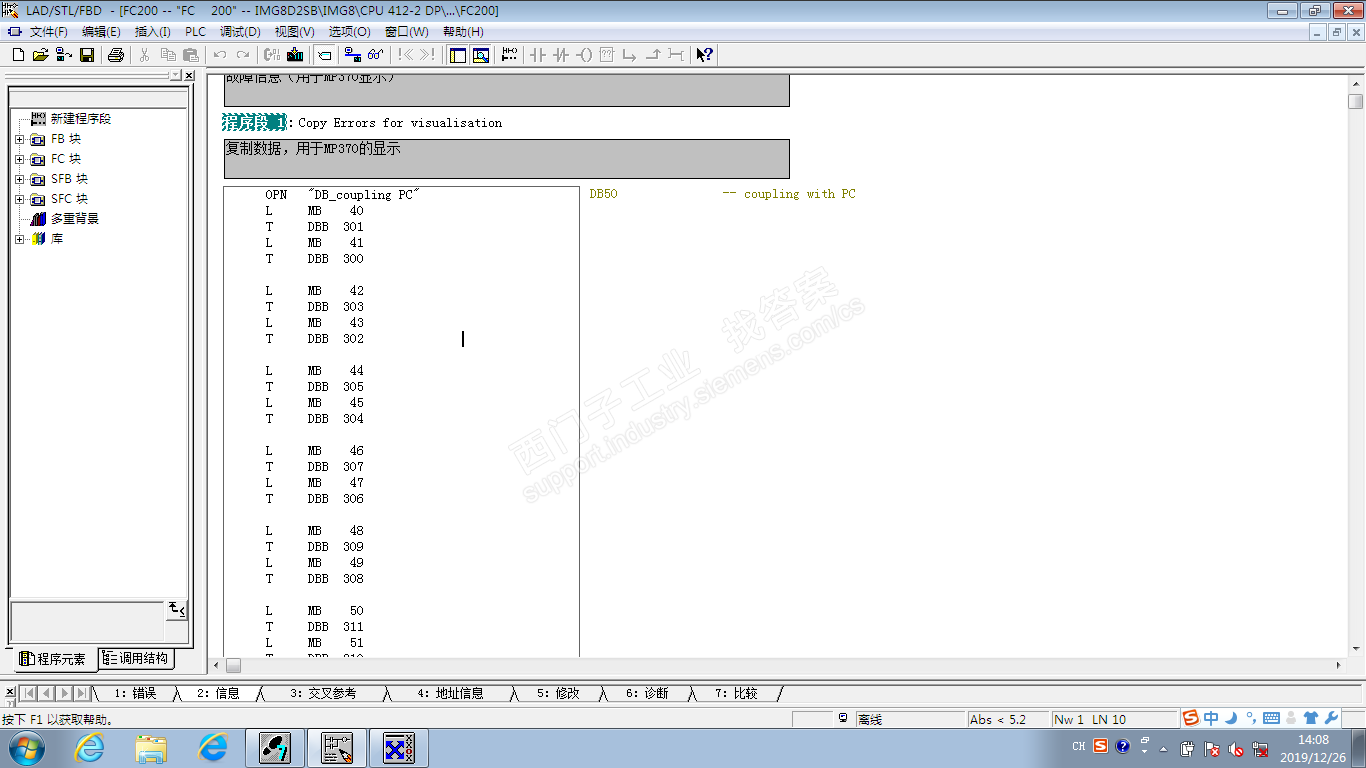Click the Redo arrow icon

(242, 55)
